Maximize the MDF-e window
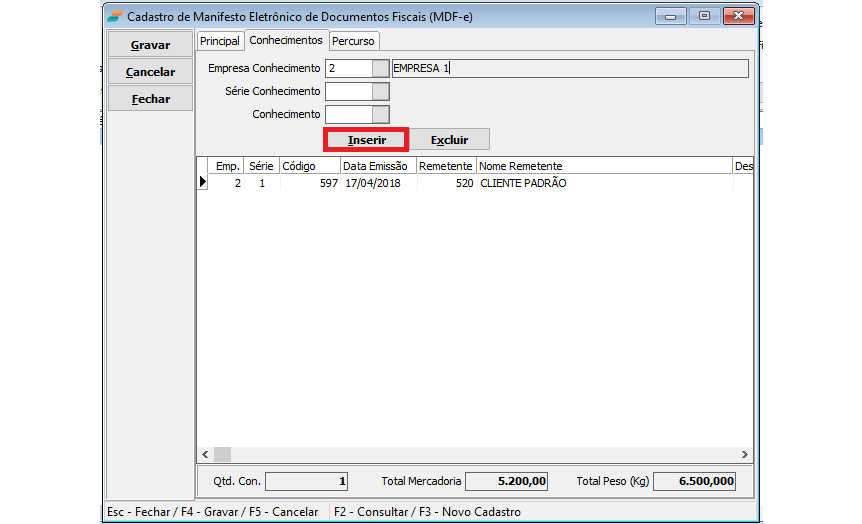Image resolution: width=862 pixels, height=524 pixels. tap(705, 17)
